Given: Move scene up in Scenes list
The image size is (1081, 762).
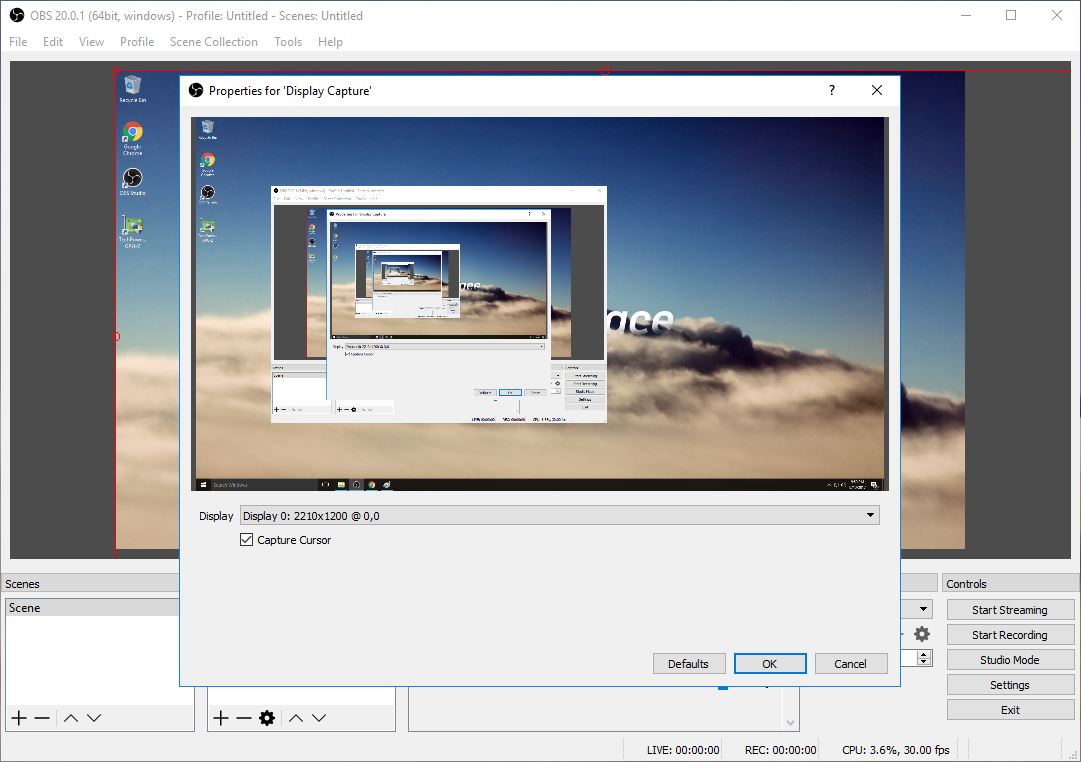Looking at the screenshot, I should point(70,718).
